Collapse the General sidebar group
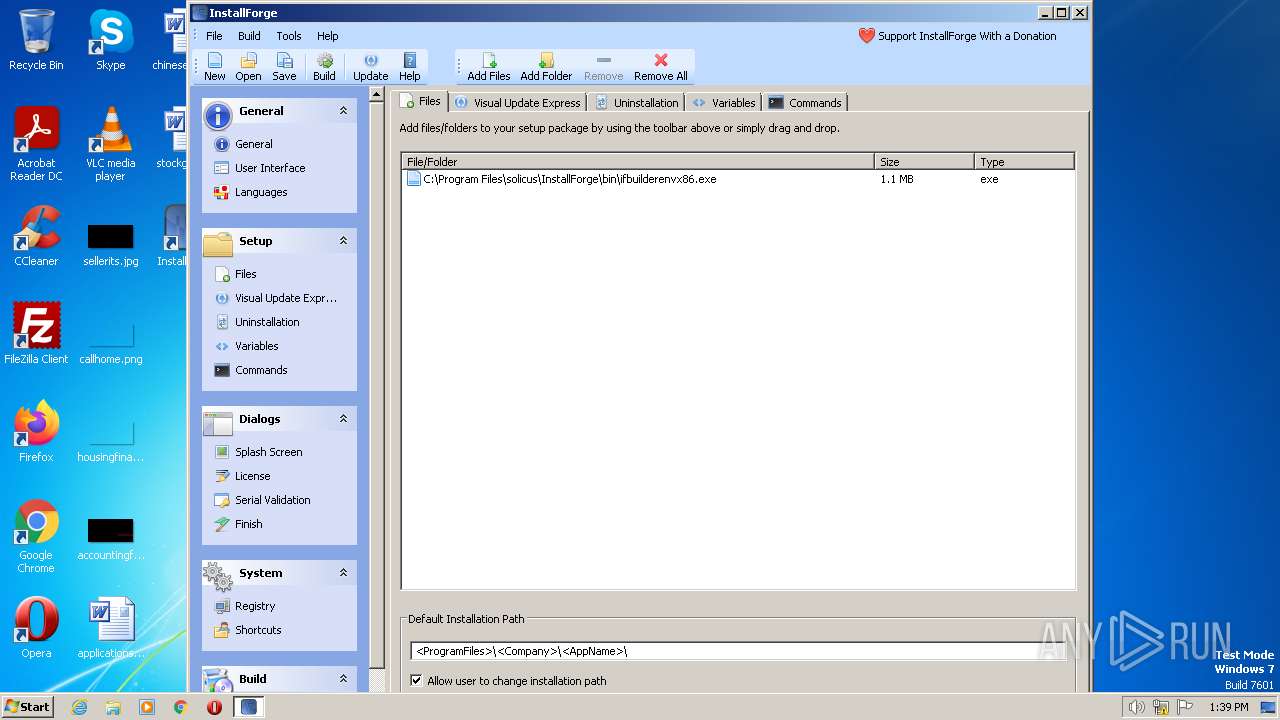1280x720 pixels. click(343, 111)
